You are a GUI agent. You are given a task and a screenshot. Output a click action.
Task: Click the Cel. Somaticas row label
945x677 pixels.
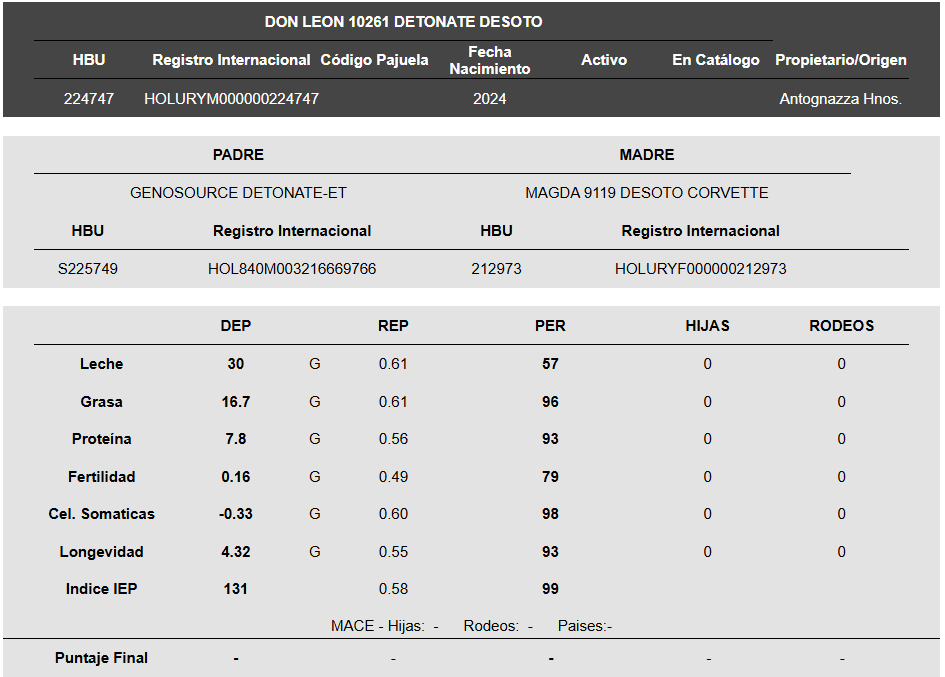tap(101, 514)
